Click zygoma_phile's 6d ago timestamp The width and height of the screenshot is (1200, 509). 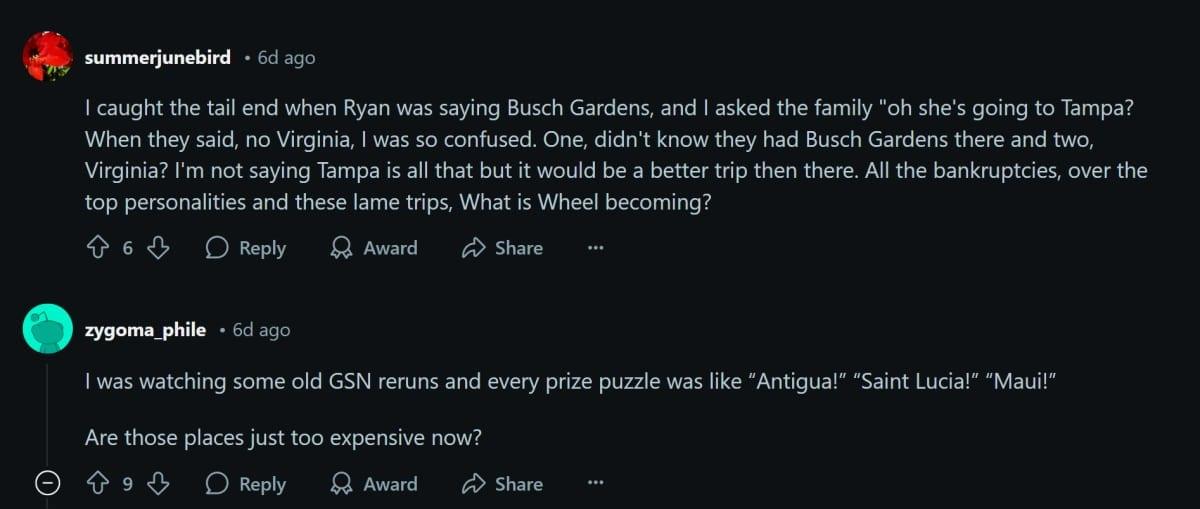coord(261,329)
